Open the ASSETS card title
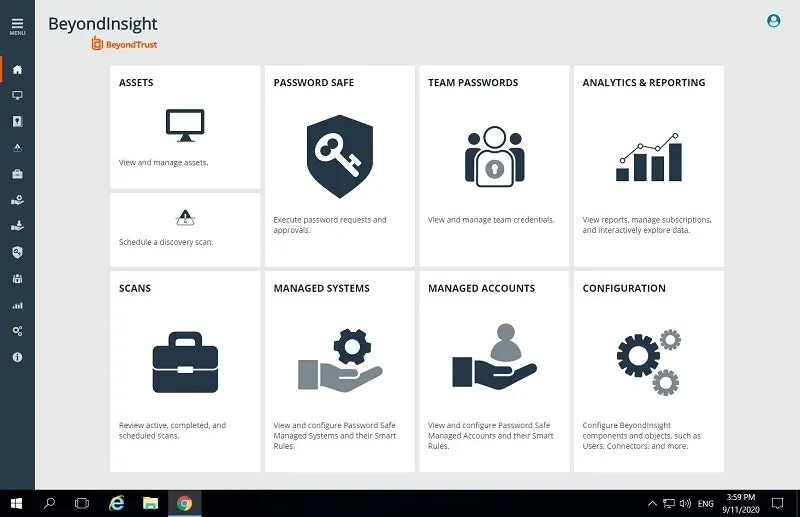The image size is (800, 517). [136, 83]
